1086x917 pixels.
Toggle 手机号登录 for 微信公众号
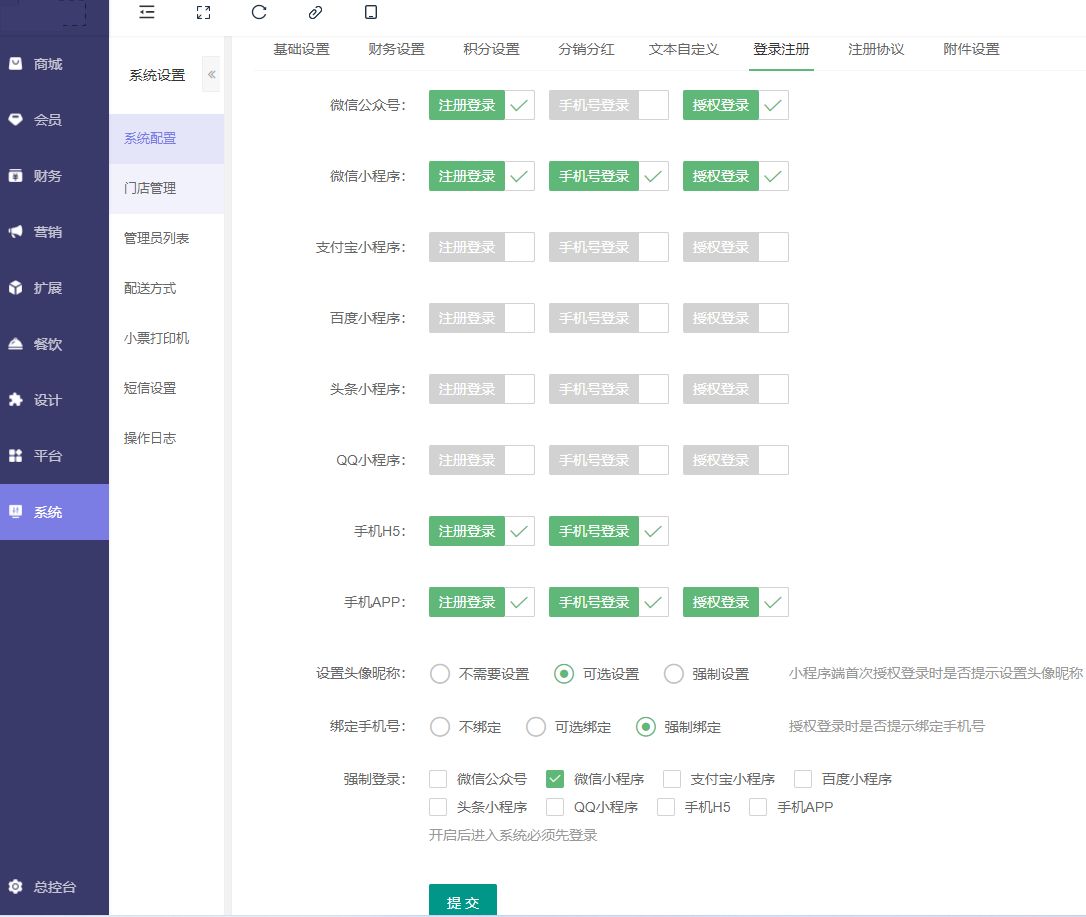click(x=608, y=105)
